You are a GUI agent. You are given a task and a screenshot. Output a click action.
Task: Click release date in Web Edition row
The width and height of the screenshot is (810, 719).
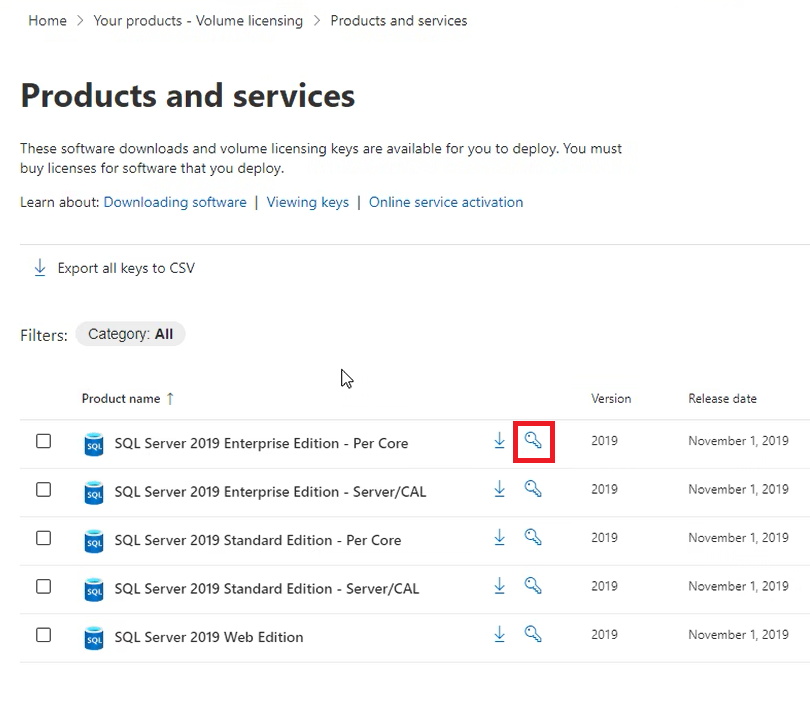click(738, 634)
